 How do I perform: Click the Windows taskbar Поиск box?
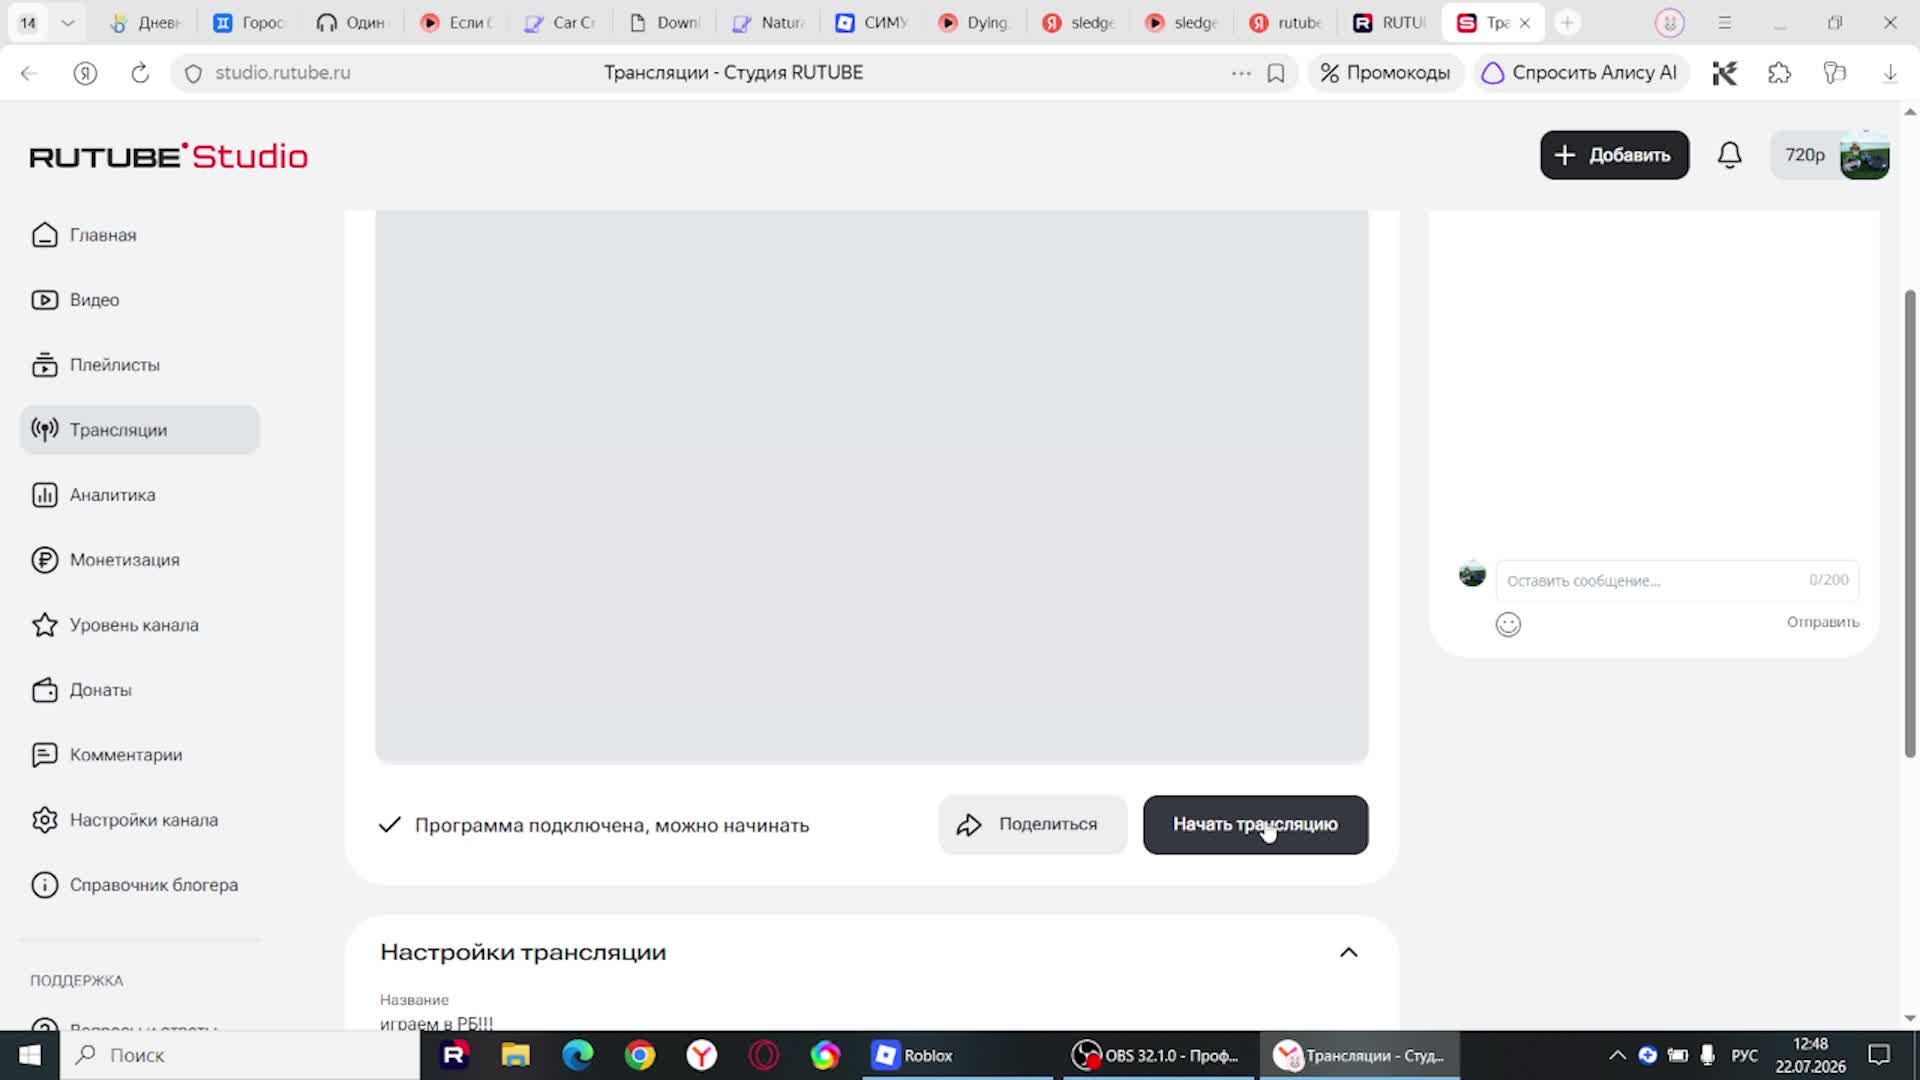(240, 1055)
